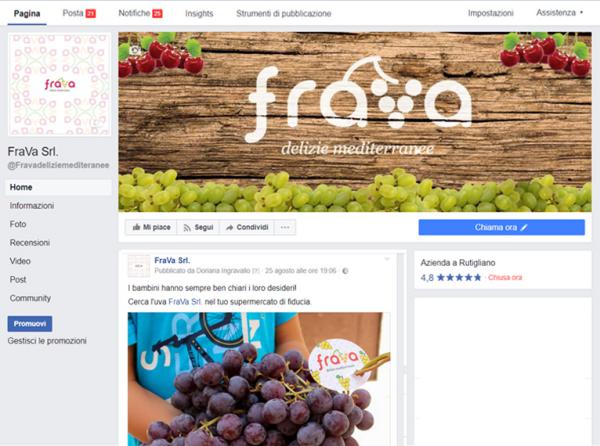Screen dimensions: 600x446
Task: Open the Assistenza dropdown menu
Action: [559, 13]
